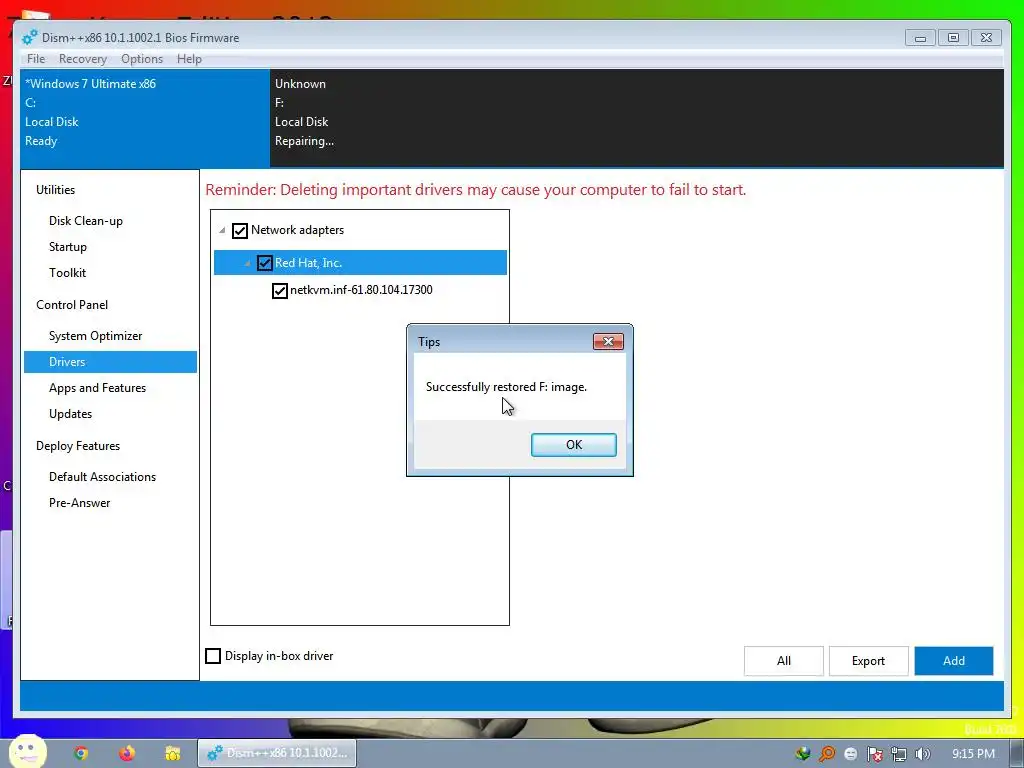Image resolution: width=1024 pixels, height=768 pixels.
Task: Select Drivers in the sidebar
Action: tap(110, 362)
